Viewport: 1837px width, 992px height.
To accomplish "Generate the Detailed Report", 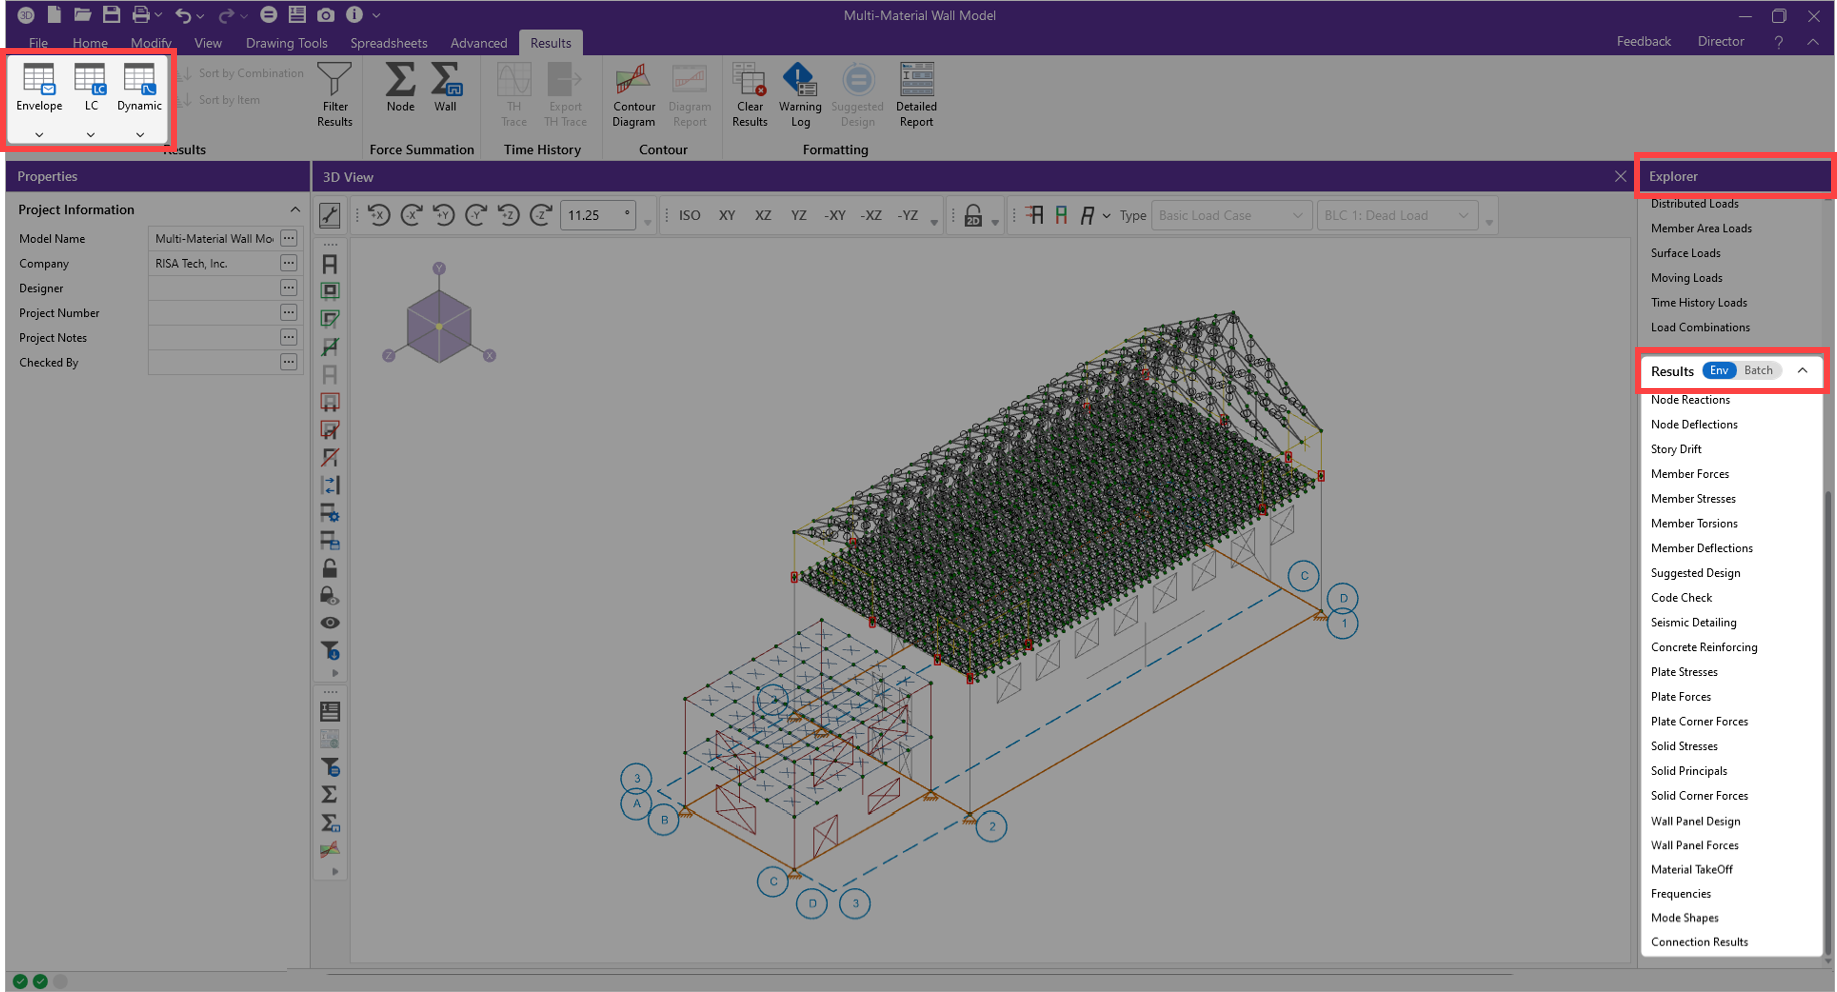I will [915, 94].
